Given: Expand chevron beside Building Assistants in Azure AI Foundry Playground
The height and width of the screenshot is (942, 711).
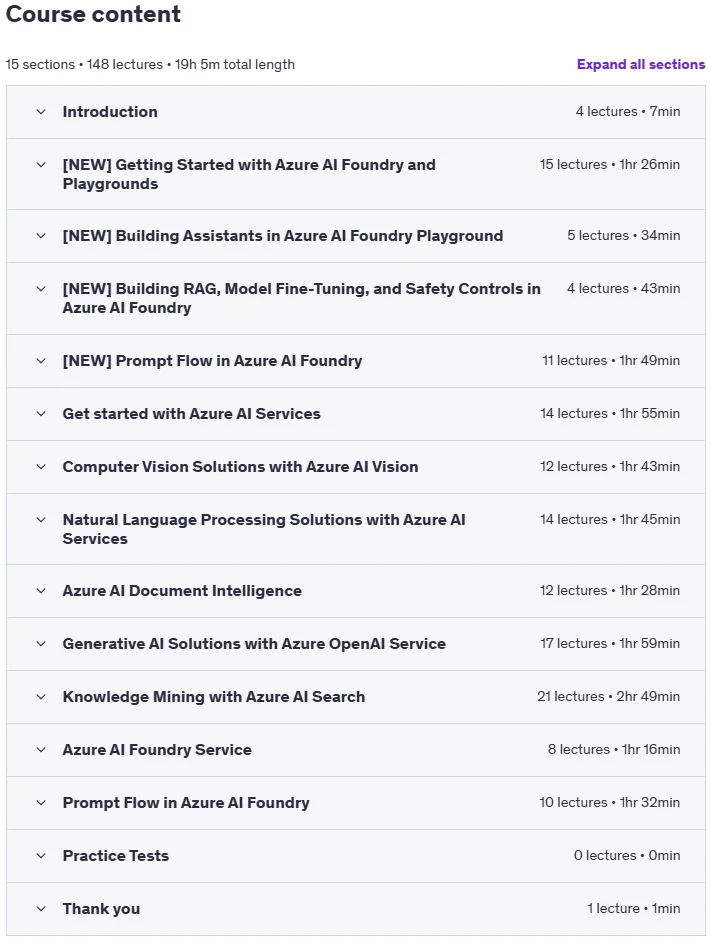Looking at the screenshot, I should 41,236.
